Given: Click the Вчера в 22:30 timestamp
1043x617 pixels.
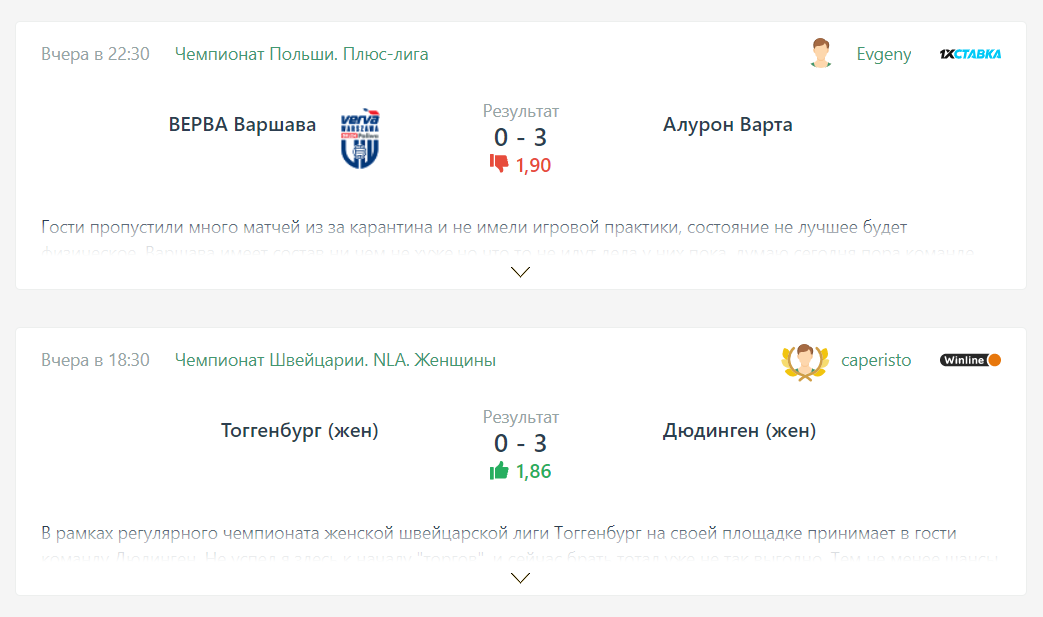Looking at the screenshot, I should [95, 54].
